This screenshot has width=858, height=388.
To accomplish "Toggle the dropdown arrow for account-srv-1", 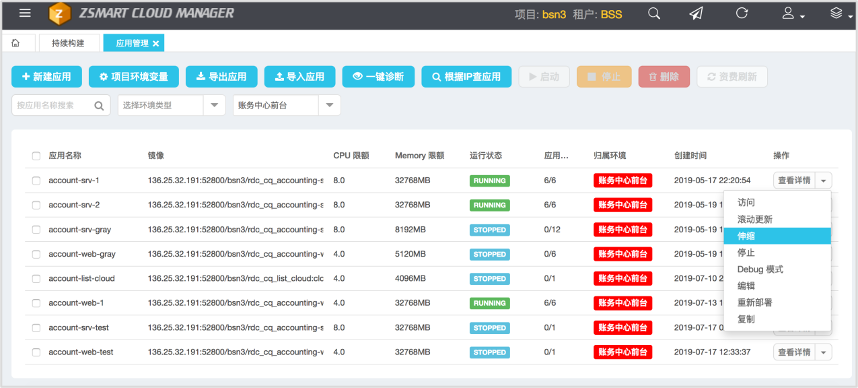I will [824, 181].
